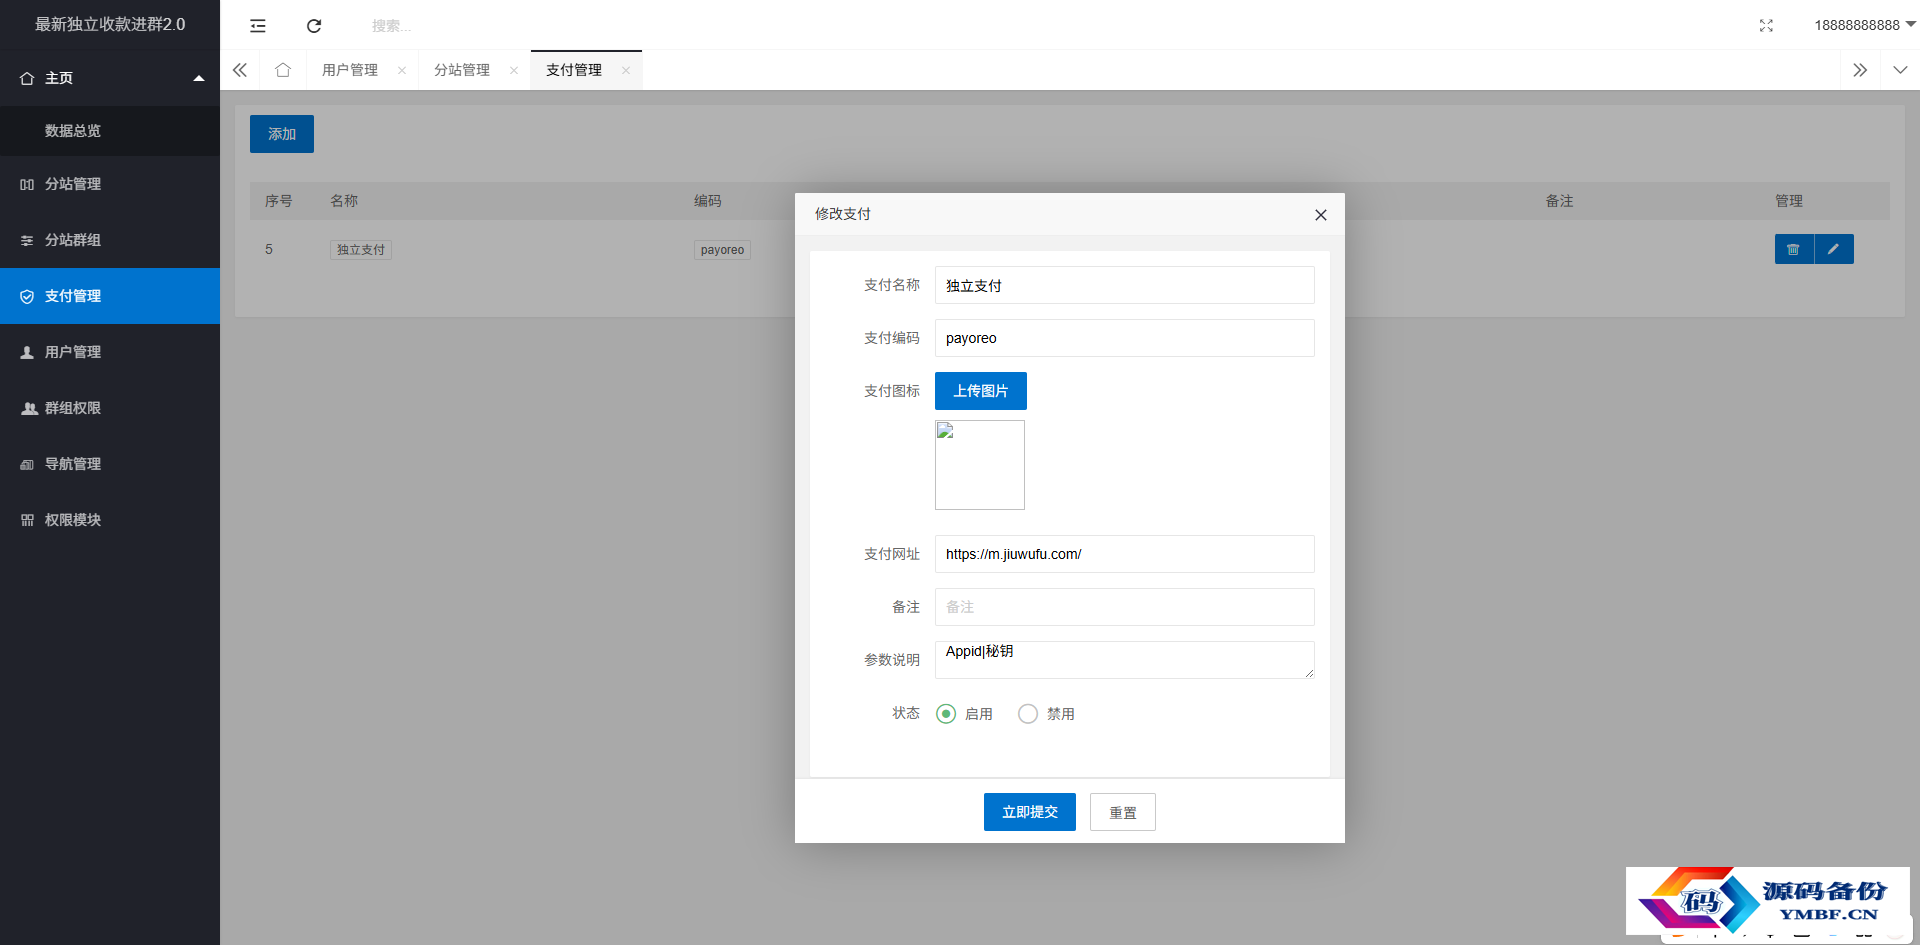1920x945 pixels.
Task: Open 数据总览 in sidebar
Action: pyautogui.click(x=110, y=131)
